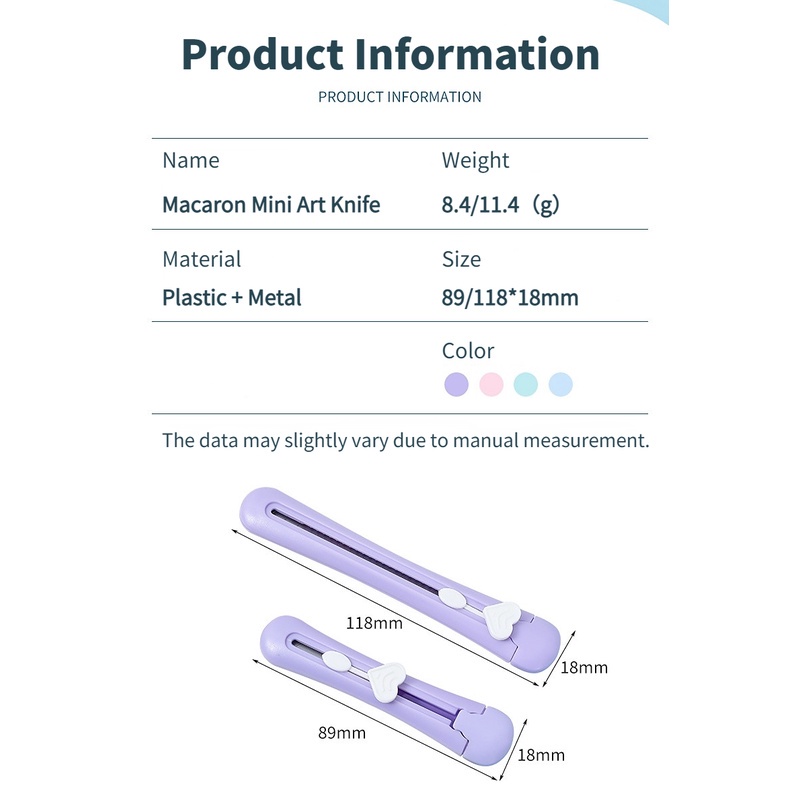The height and width of the screenshot is (800, 800).
Task: Click the white heart slider on small knife
Action: coord(387,683)
